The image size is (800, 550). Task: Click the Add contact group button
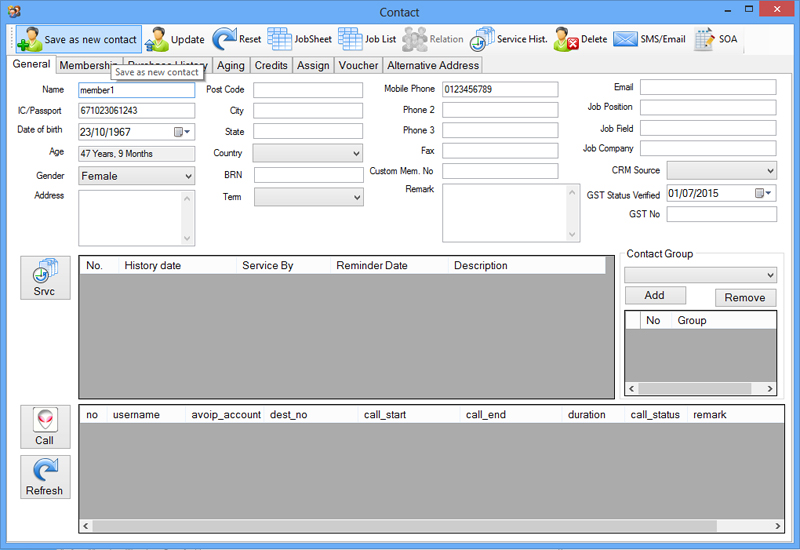655,295
